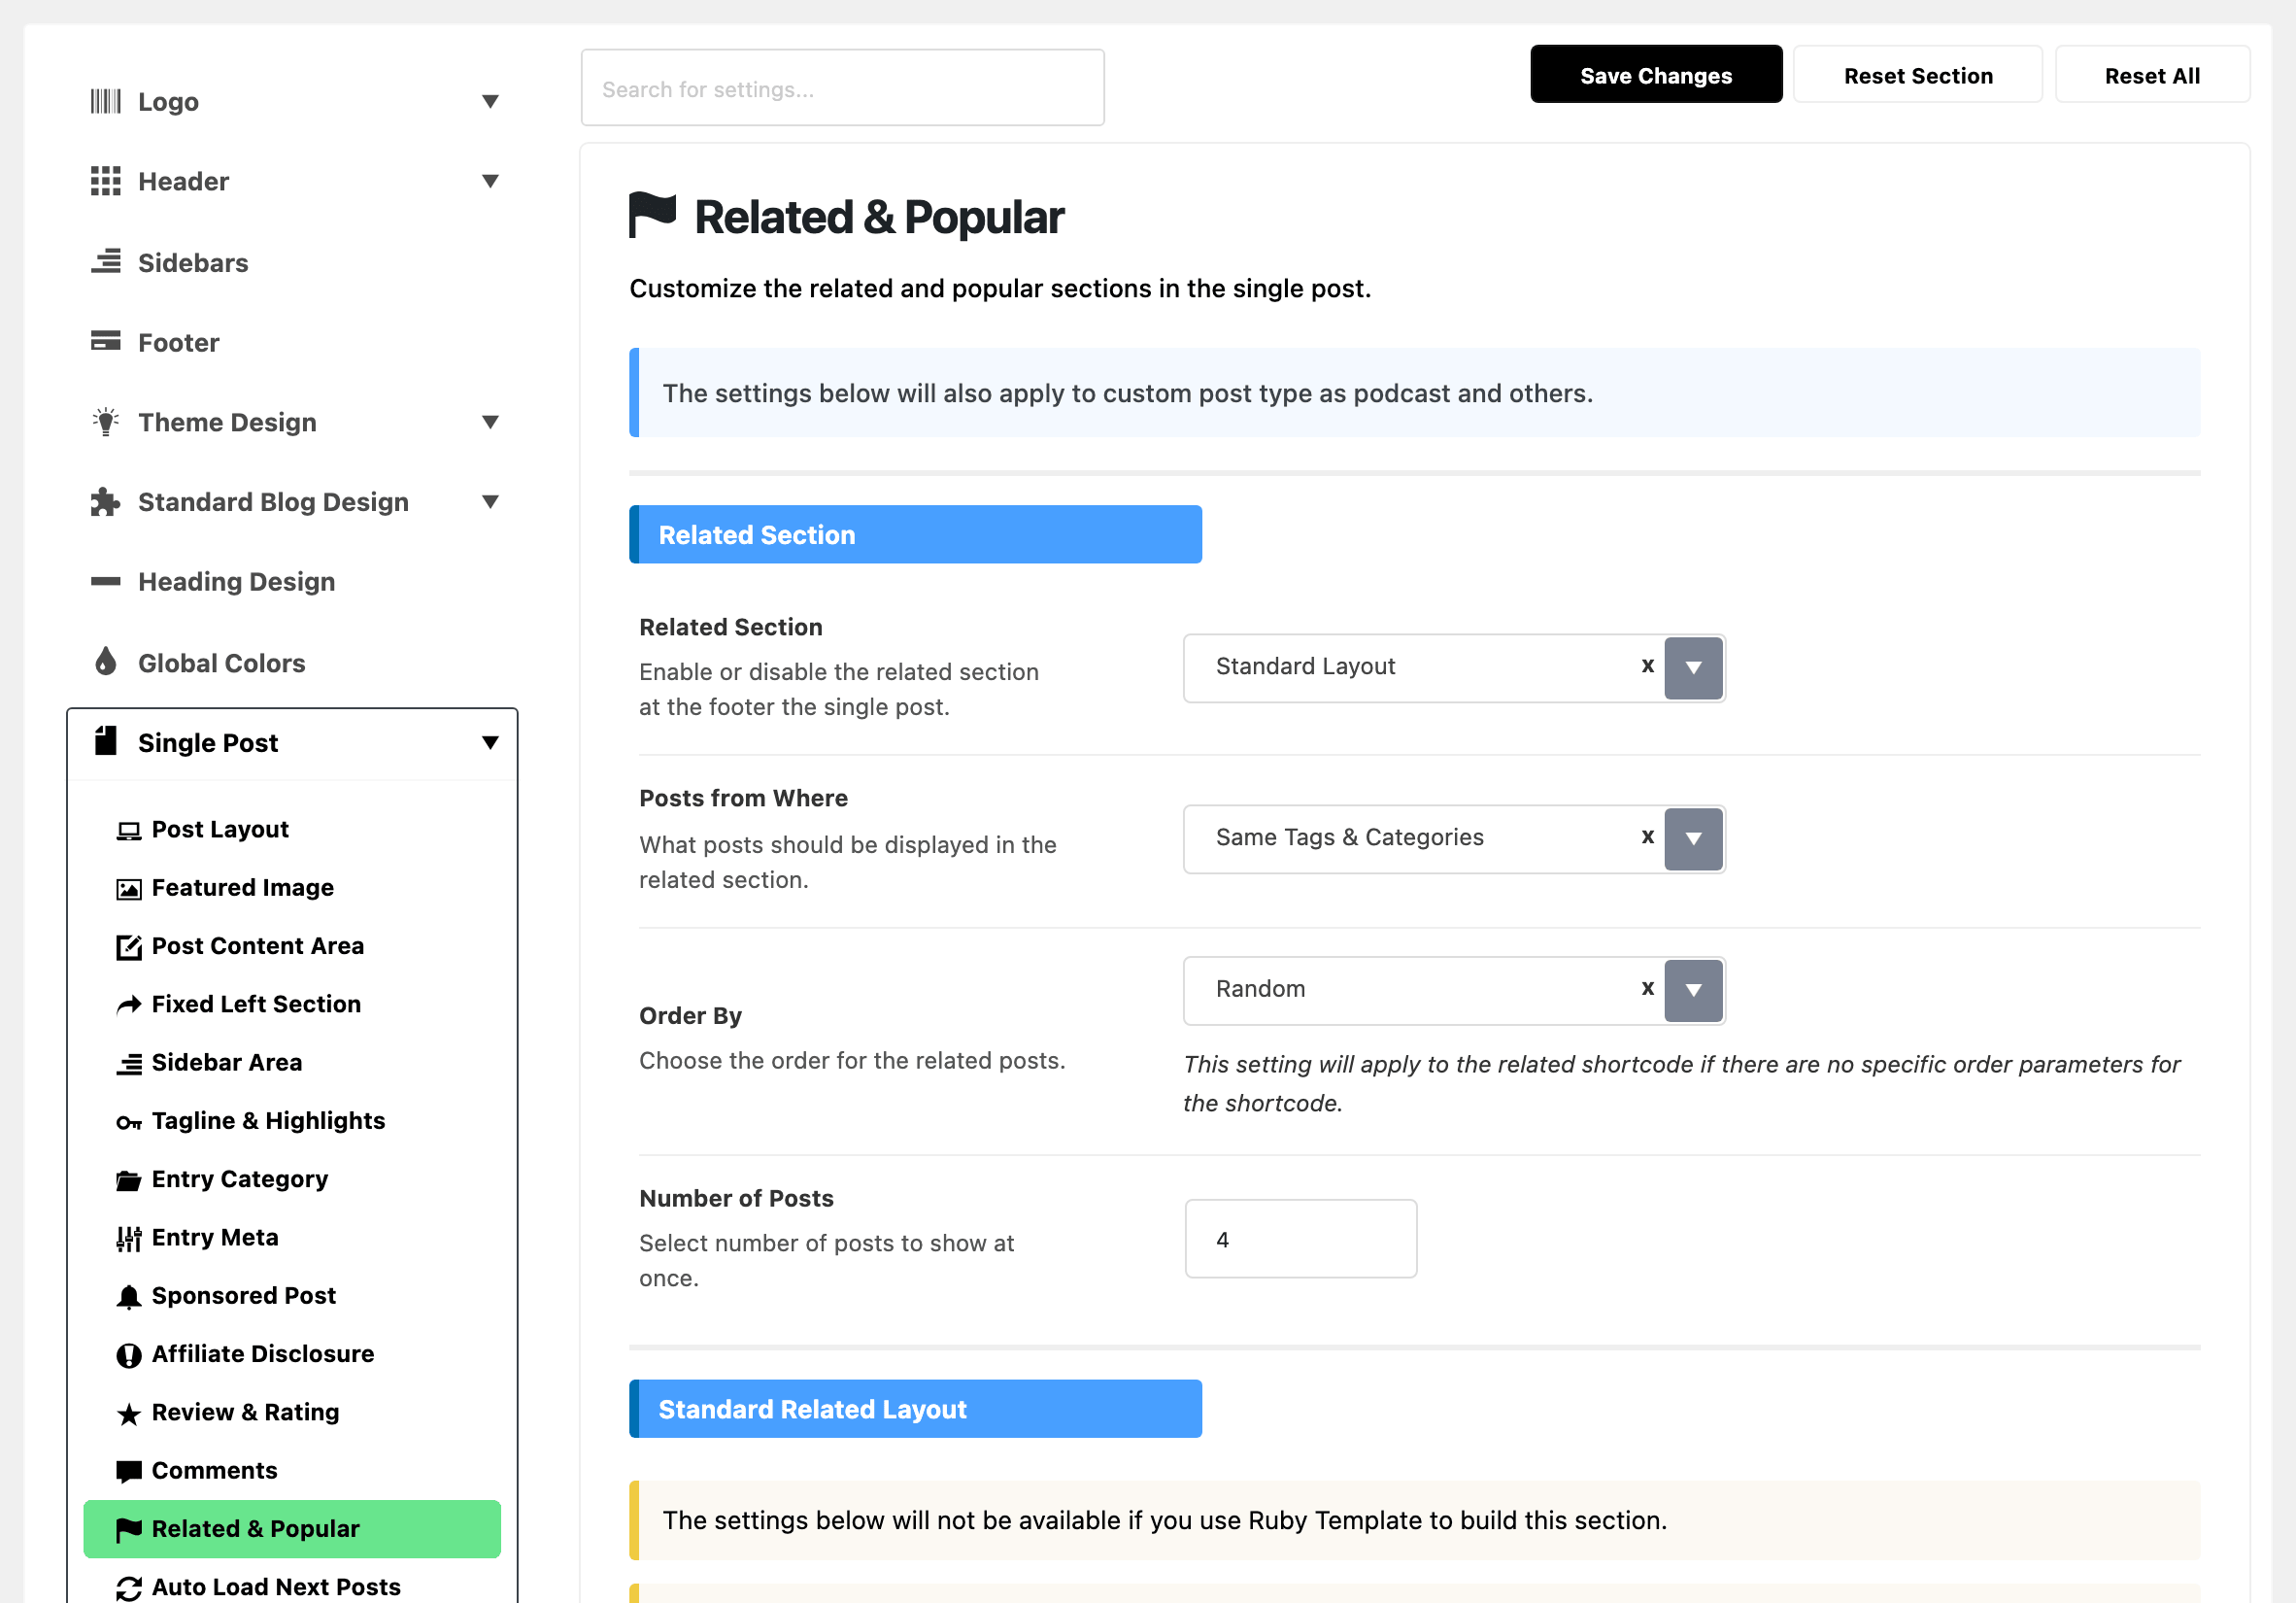Viewport: 2296px width, 1603px height.
Task: Click the Post Content Area edit icon
Action: click(x=129, y=947)
